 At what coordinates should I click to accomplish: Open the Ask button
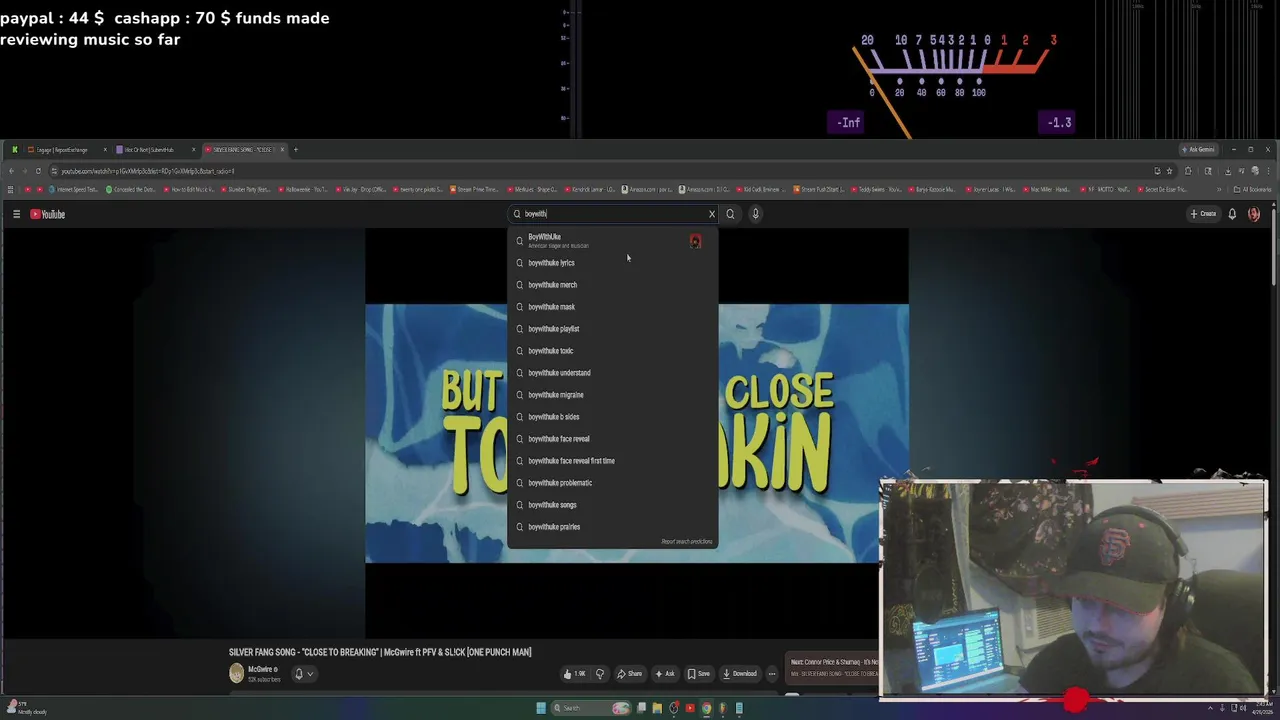pos(664,674)
